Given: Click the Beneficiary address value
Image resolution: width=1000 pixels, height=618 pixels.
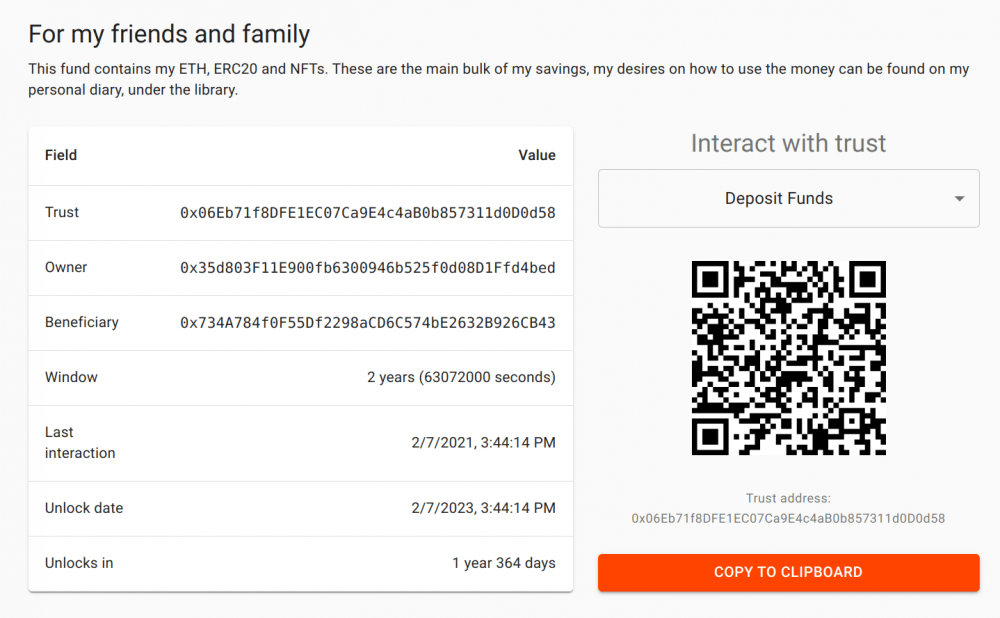Looking at the screenshot, I should [x=367, y=323].
